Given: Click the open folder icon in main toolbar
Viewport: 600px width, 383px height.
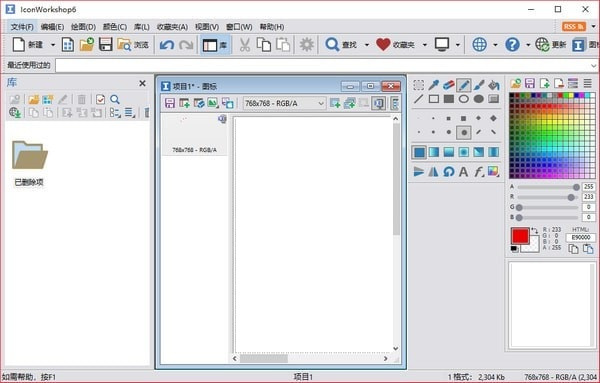Looking at the screenshot, I should click(87, 45).
